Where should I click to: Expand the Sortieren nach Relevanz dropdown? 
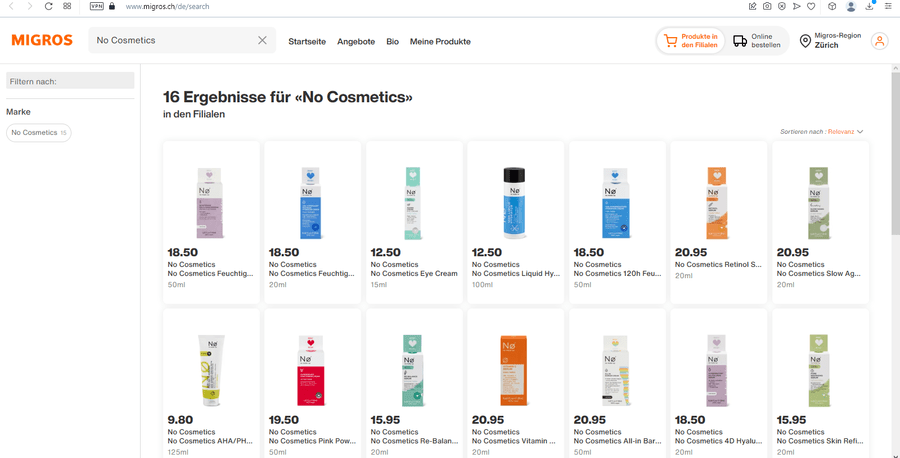pos(821,132)
